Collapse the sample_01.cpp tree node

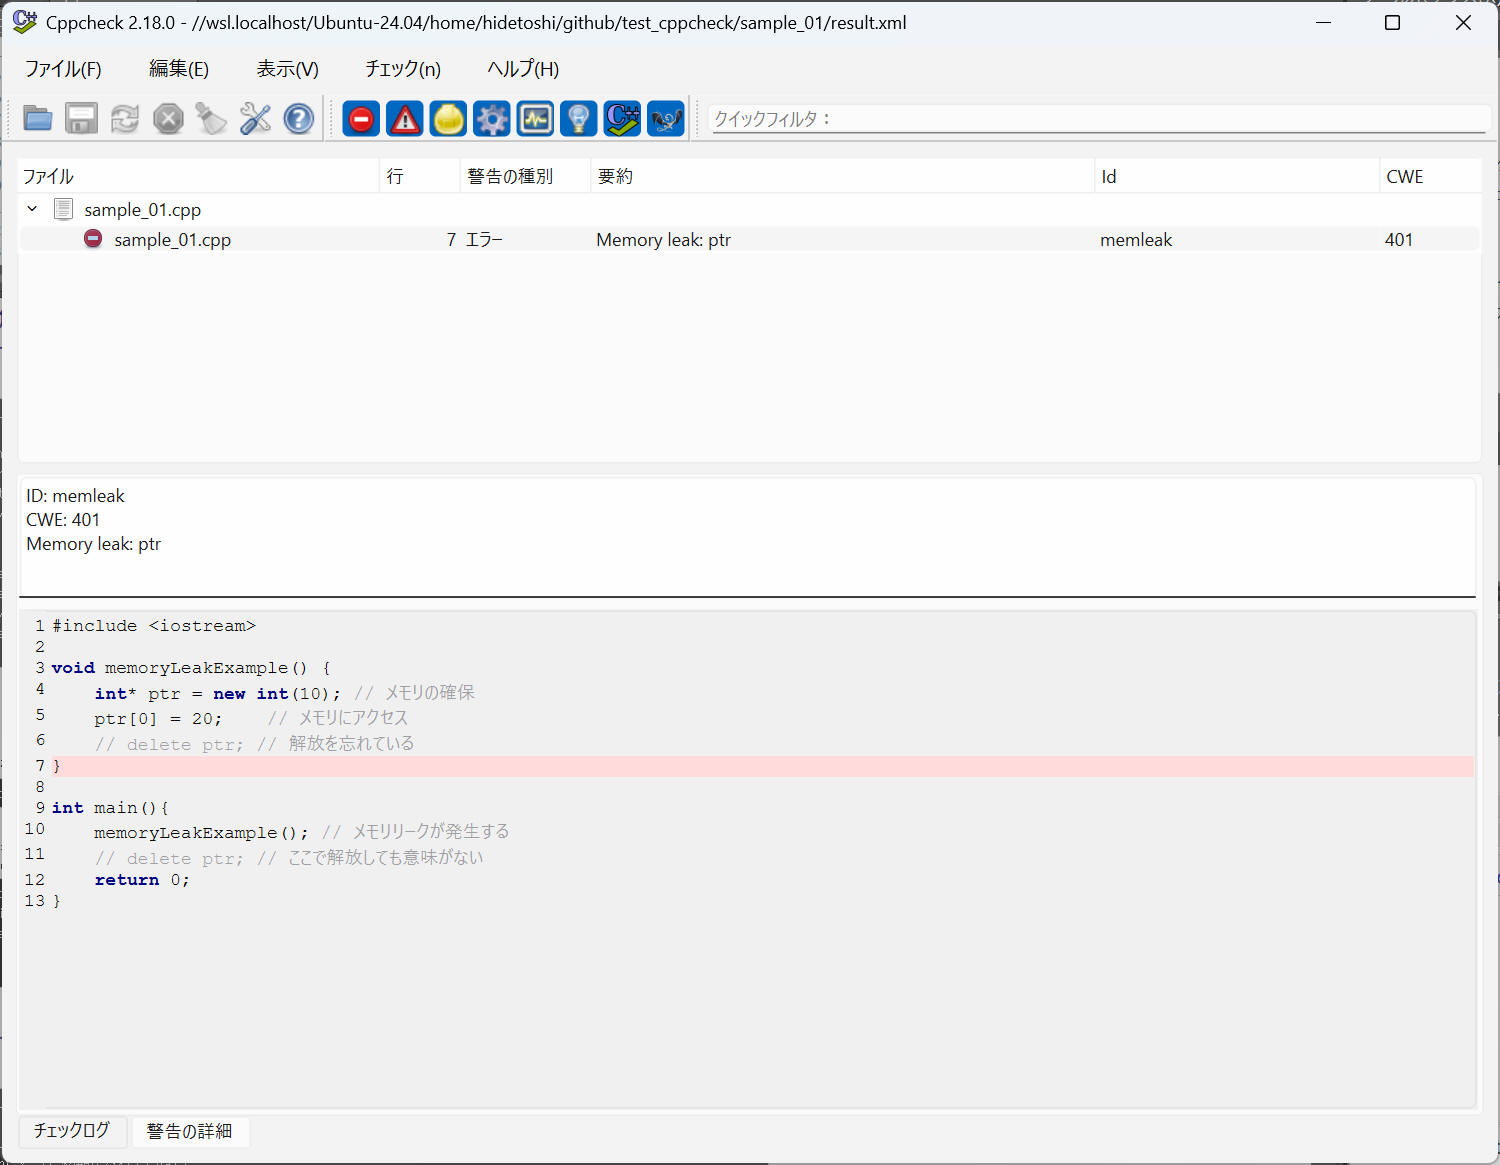point(32,209)
